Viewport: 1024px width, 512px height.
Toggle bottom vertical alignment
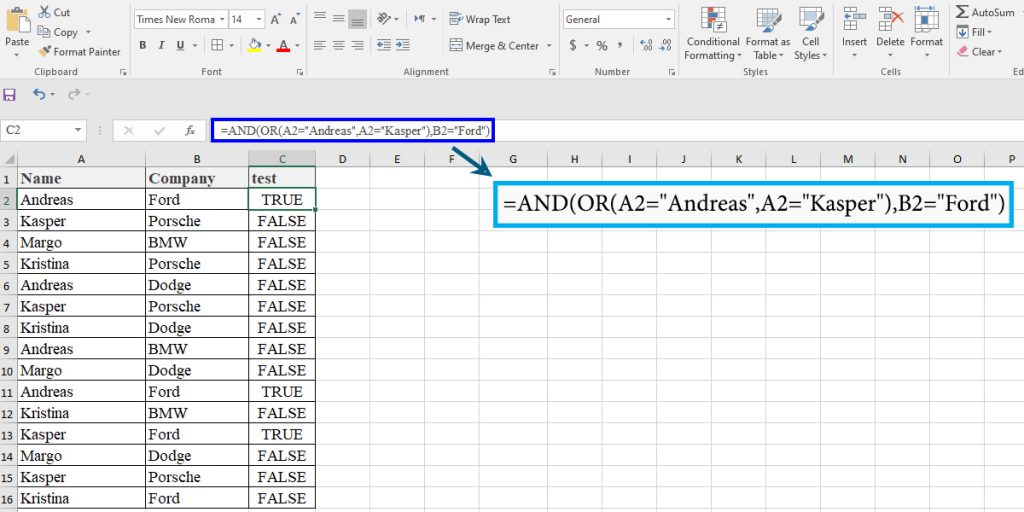coord(357,18)
